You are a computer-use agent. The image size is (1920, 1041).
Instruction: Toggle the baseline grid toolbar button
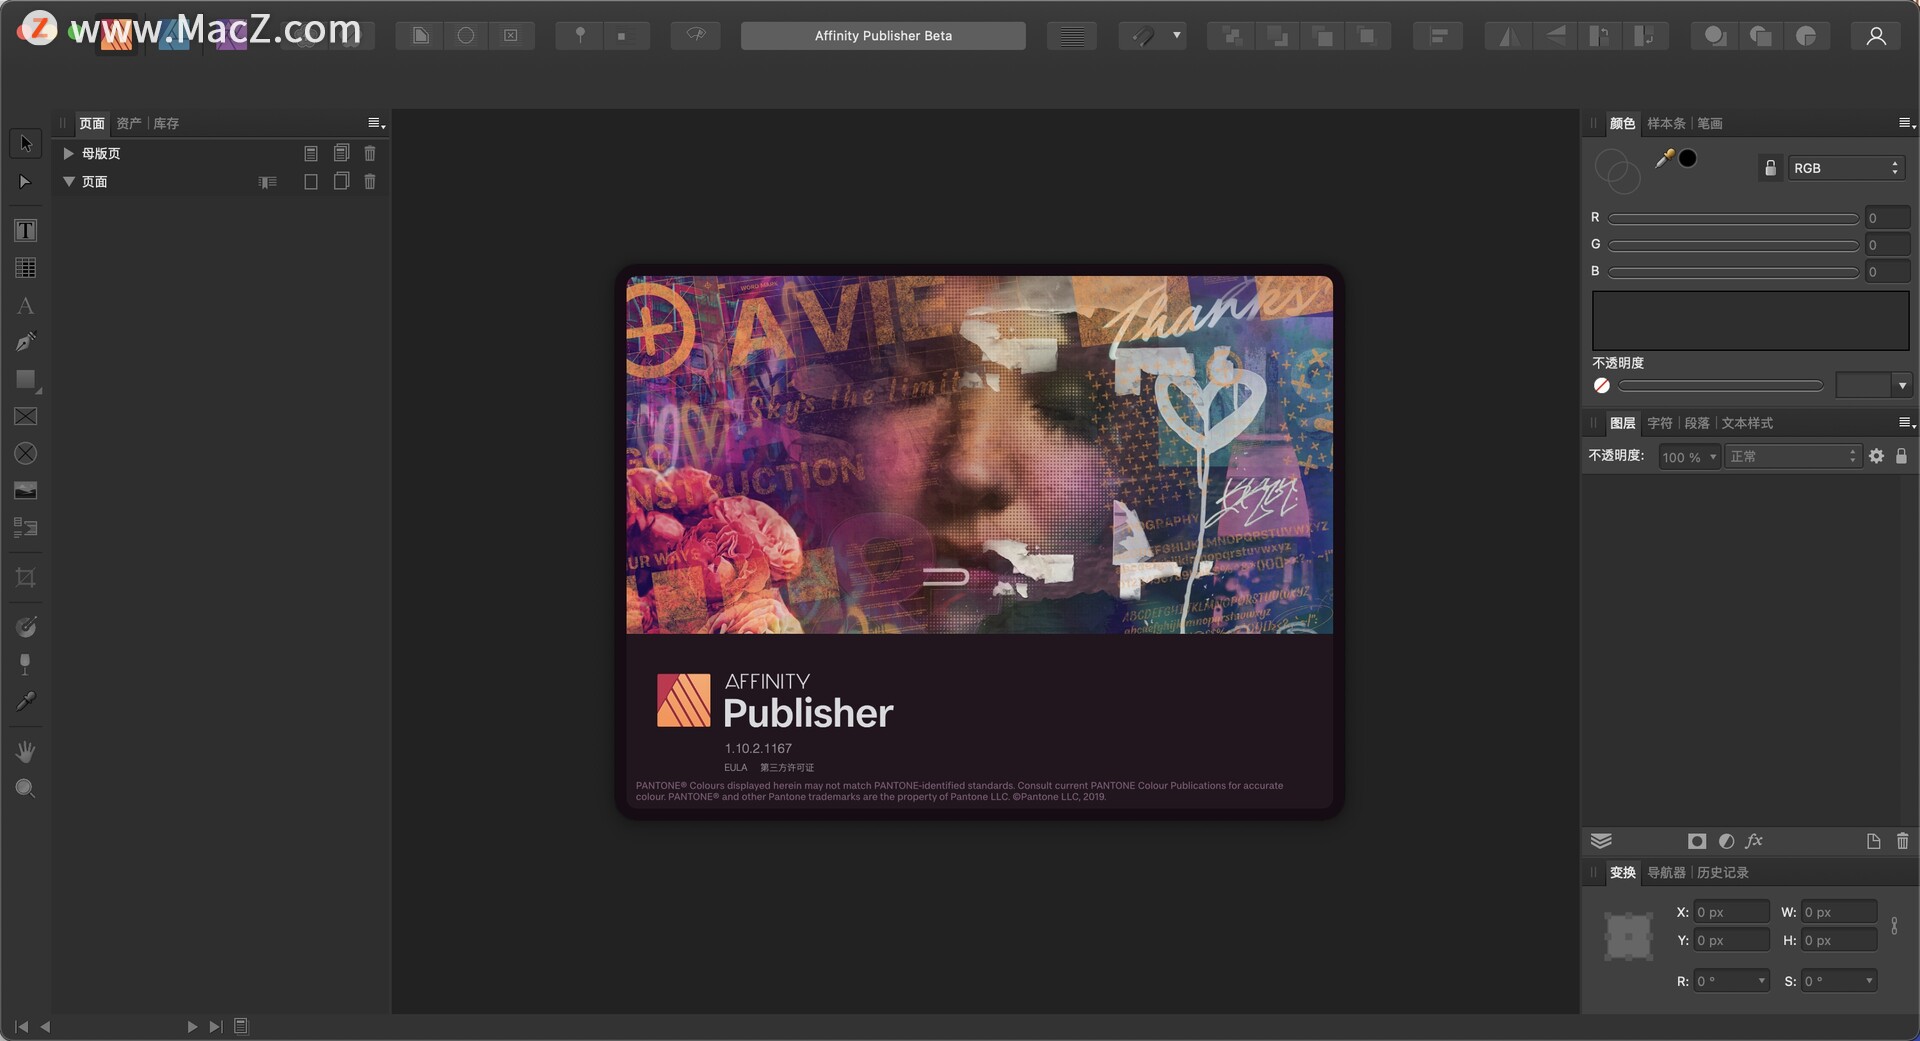[1072, 36]
